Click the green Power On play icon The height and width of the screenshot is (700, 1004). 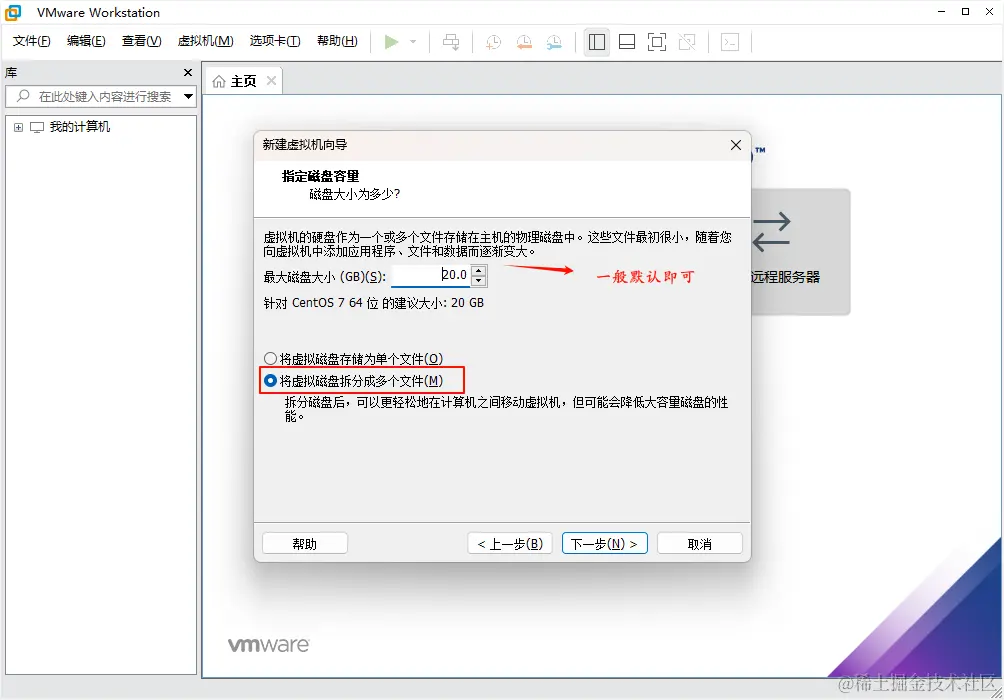pos(391,42)
